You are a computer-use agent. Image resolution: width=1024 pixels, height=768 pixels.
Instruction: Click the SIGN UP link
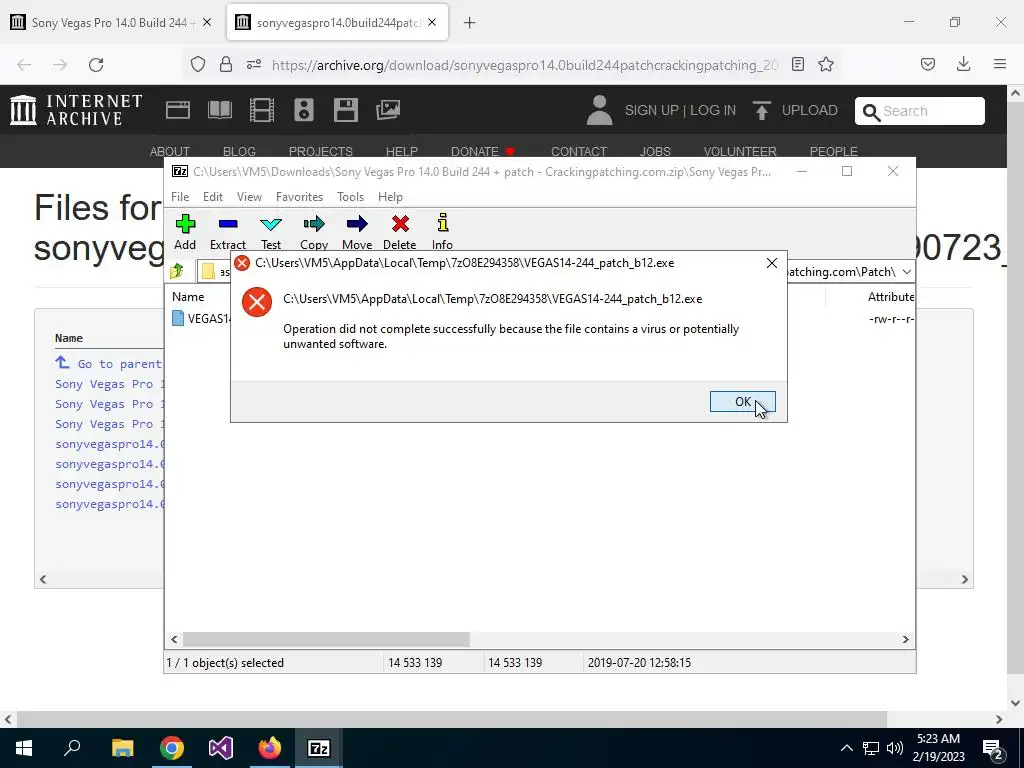tap(652, 110)
